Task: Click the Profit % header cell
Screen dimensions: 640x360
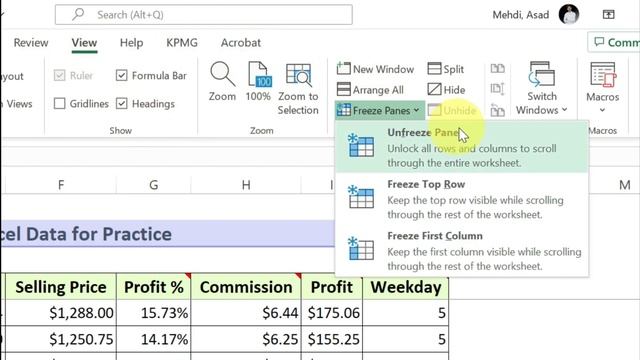Action: (x=153, y=287)
